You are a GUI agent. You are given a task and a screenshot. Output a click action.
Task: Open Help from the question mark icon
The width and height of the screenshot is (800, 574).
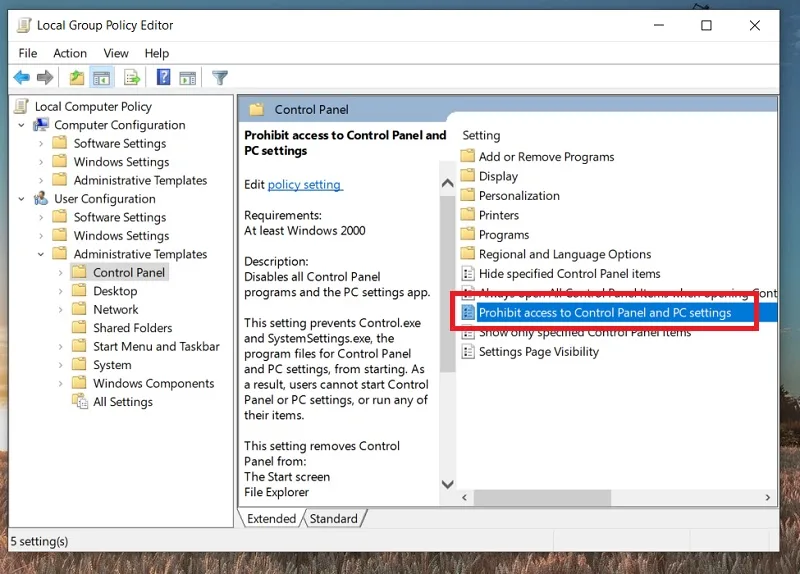tap(163, 78)
